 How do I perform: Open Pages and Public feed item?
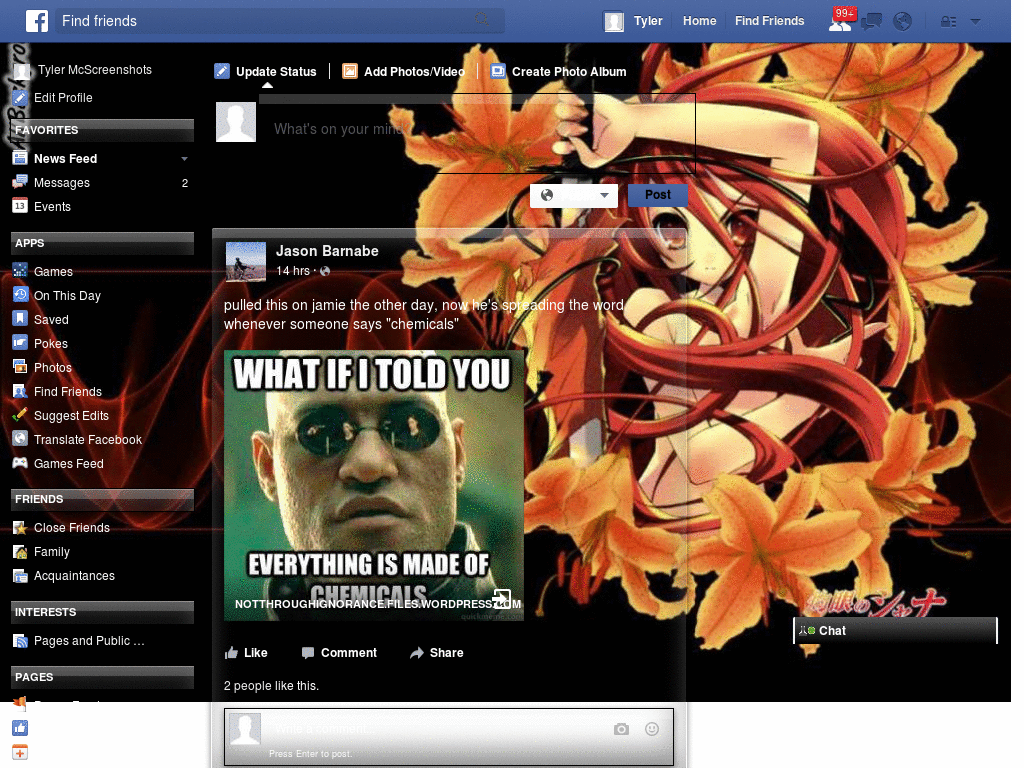pyautogui.click(x=89, y=641)
